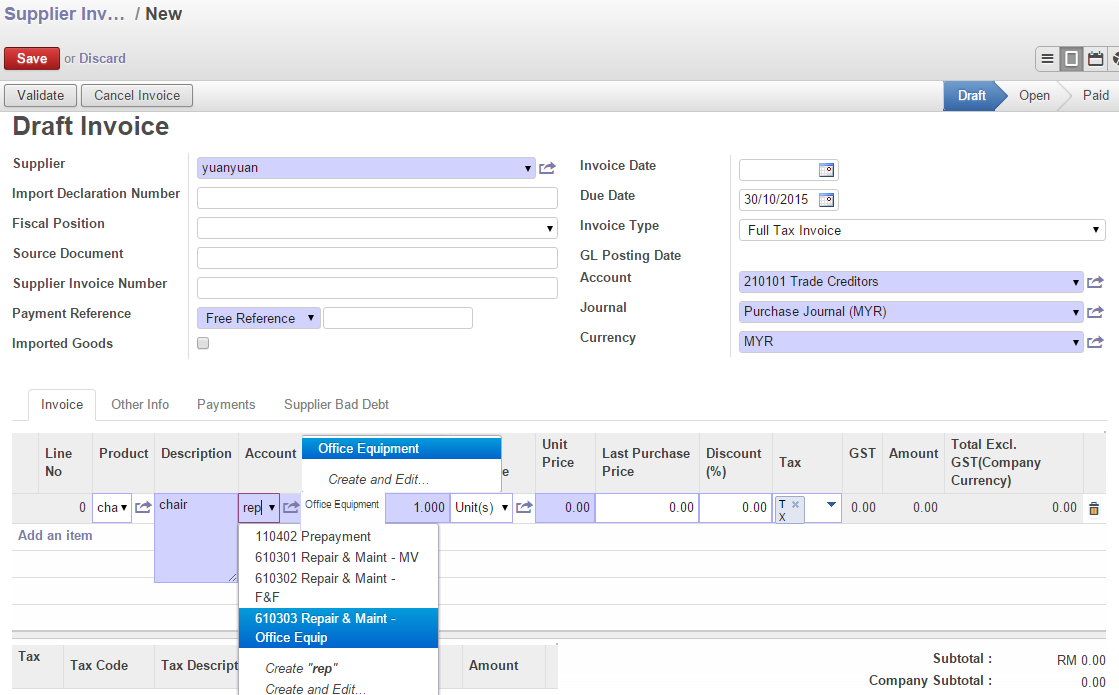Screen dimensions: 1119x695
Task: Click Add an item to create a line
Action: click(x=54, y=536)
